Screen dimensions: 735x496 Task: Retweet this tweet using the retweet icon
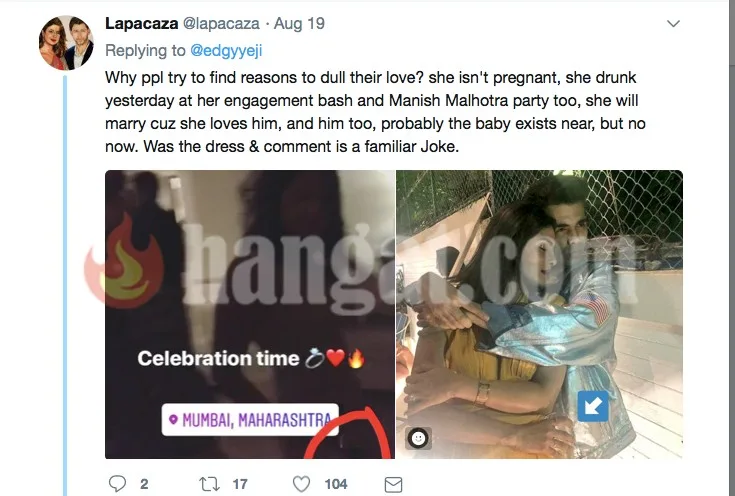pyautogui.click(x=209, y=483)
